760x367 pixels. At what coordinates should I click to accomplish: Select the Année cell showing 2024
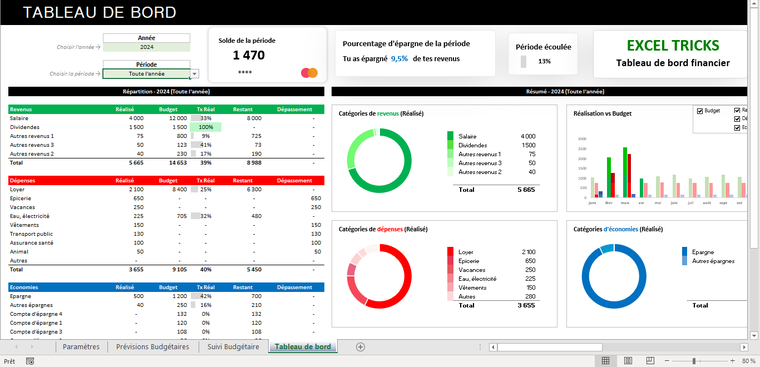[146, 47]
